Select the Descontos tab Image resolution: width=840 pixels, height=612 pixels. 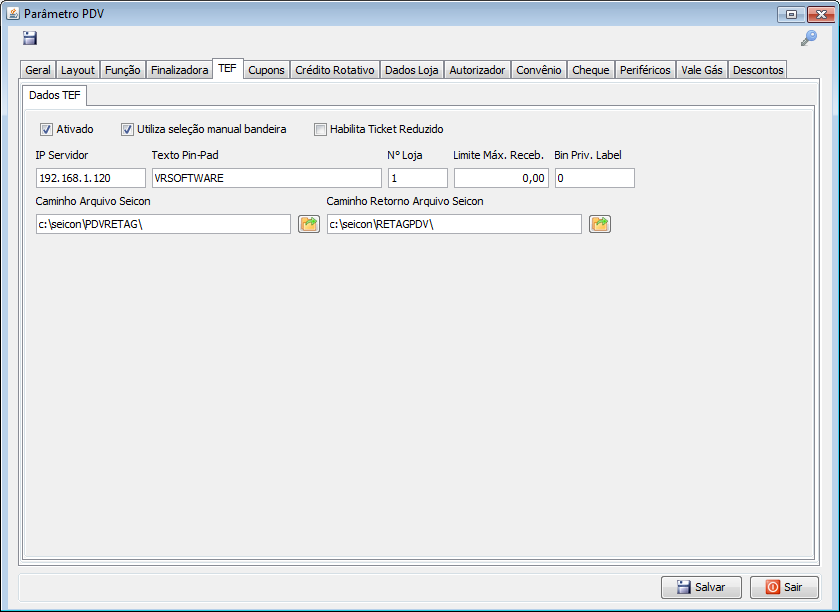point(758,70)
